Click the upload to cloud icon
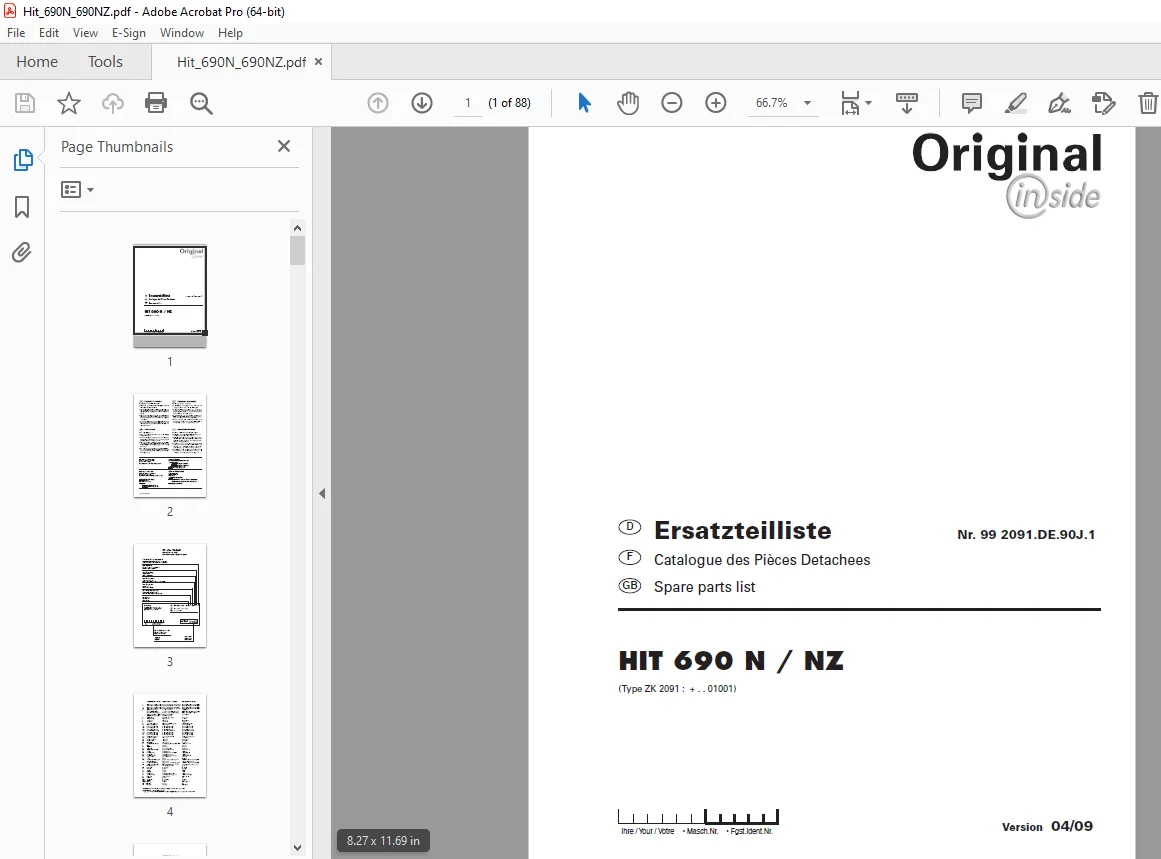This screenshot has width=1161, height=859. (113, 103)
